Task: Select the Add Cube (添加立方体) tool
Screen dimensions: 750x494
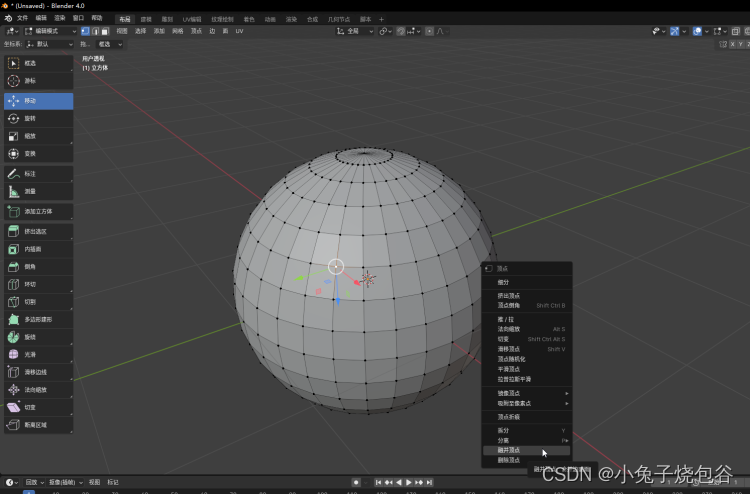Action: pos(38,211)
